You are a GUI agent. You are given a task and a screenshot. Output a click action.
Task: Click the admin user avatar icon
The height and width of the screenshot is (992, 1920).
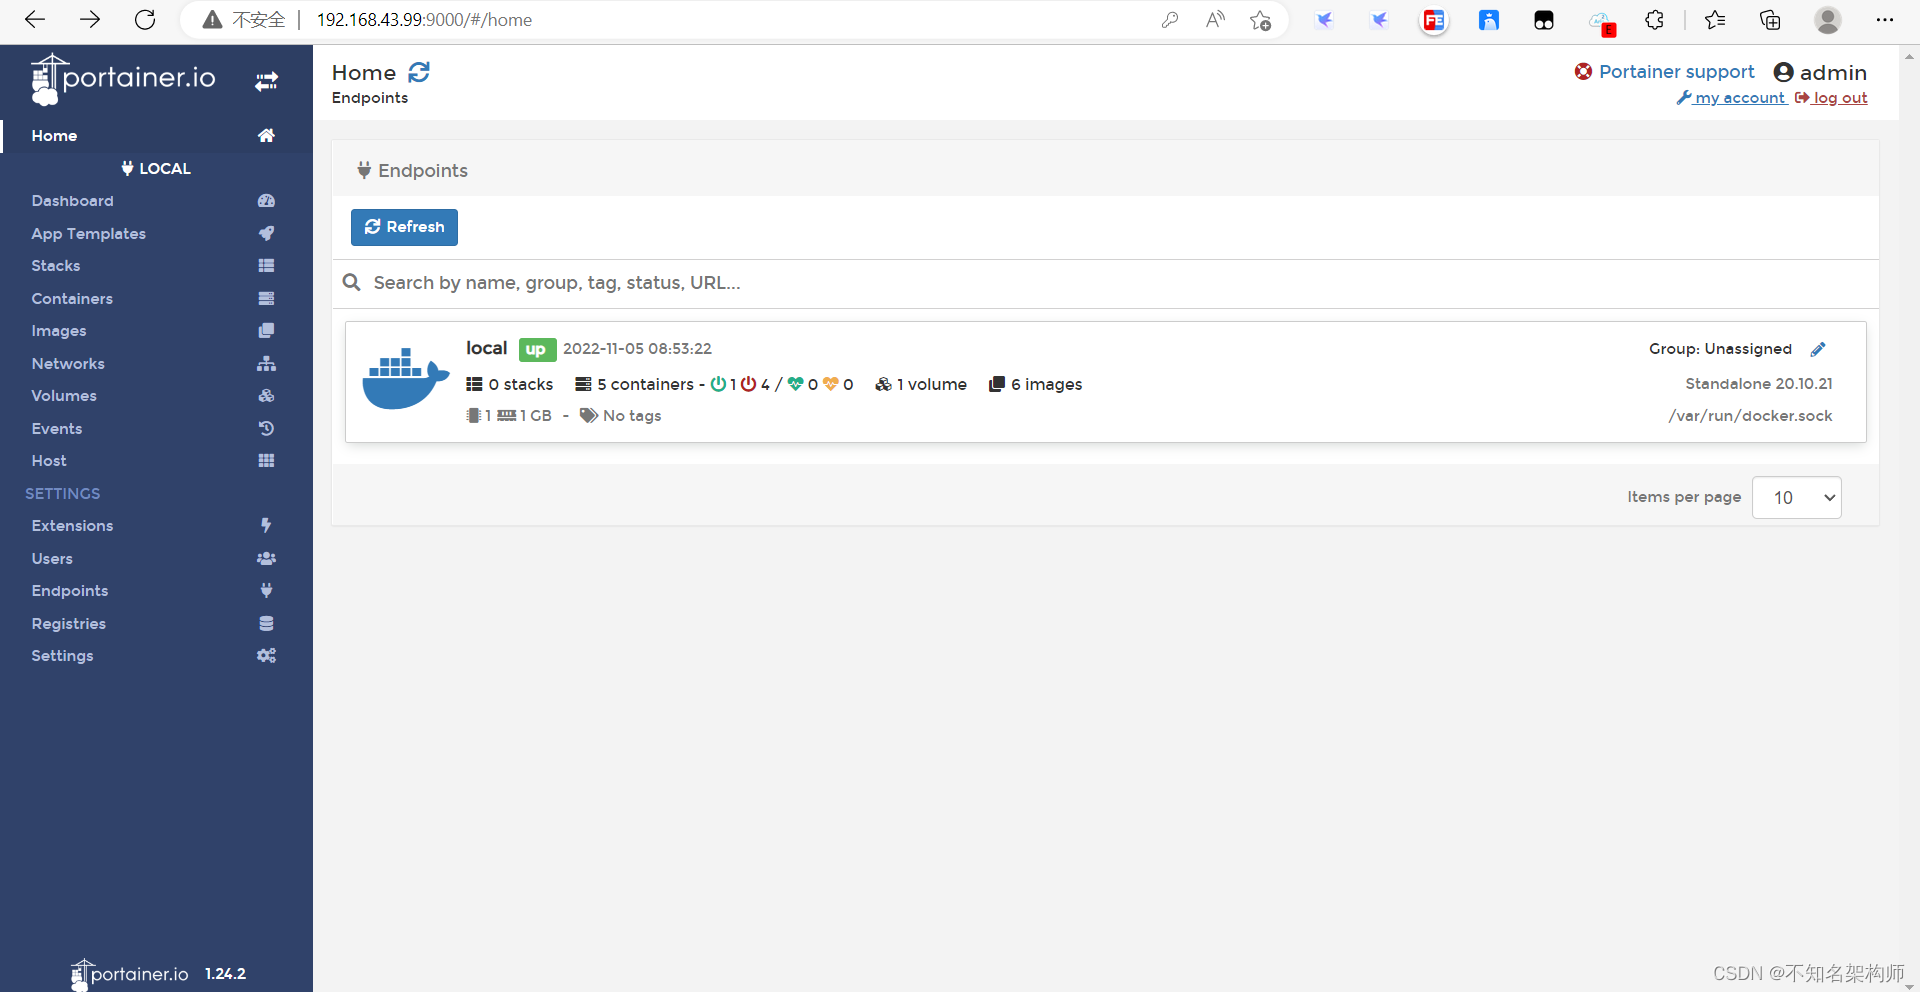pyautogui.click(x=1783, y=72)
